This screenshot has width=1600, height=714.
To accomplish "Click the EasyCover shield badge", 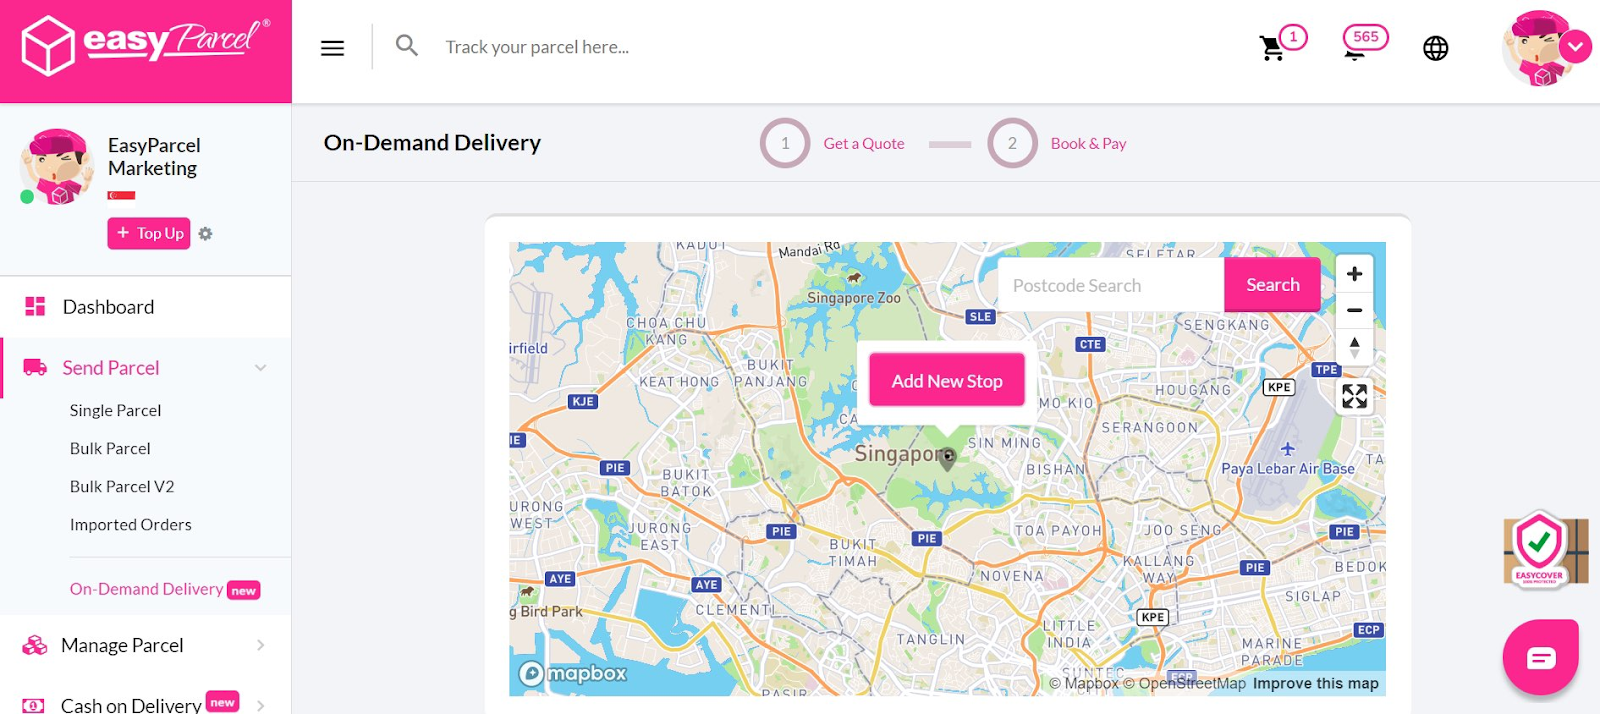I will (x=1543, y=550).
